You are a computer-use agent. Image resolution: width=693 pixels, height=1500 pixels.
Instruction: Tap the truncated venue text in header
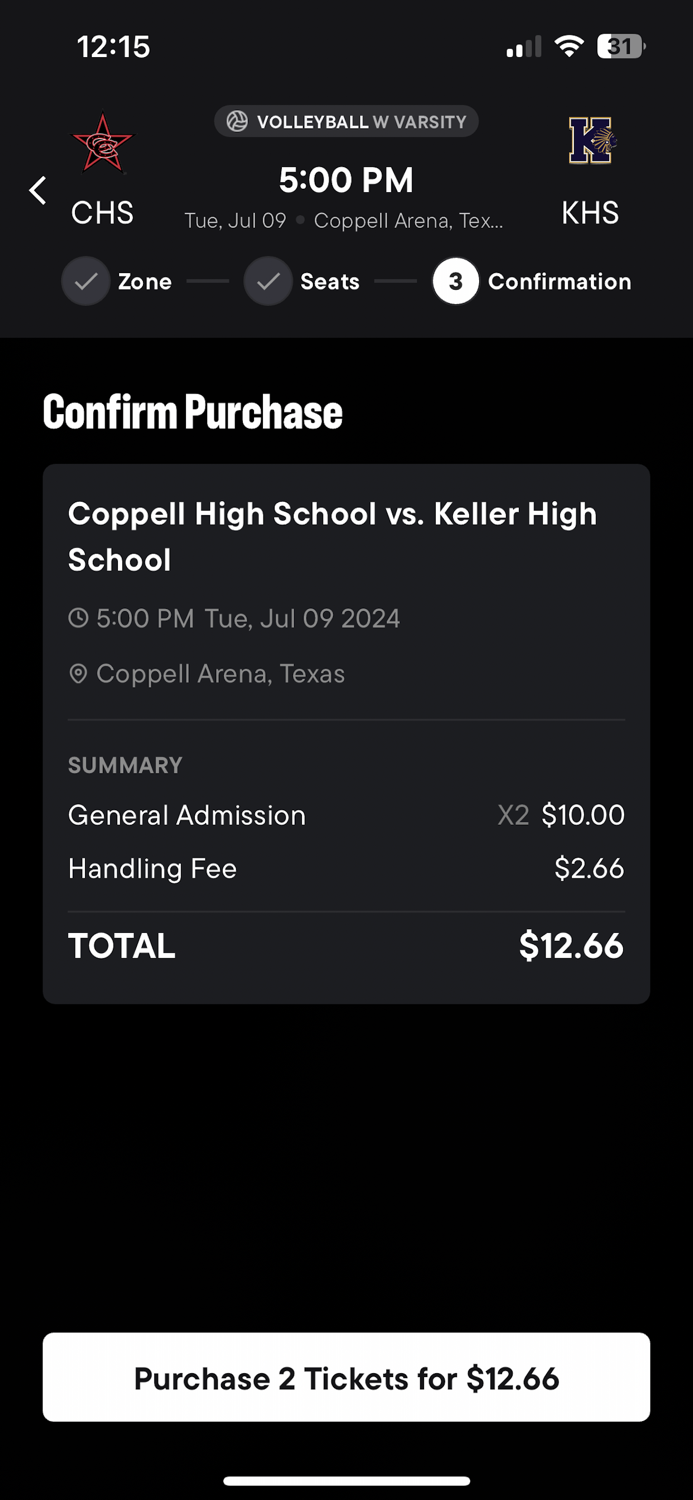(408, 221)
